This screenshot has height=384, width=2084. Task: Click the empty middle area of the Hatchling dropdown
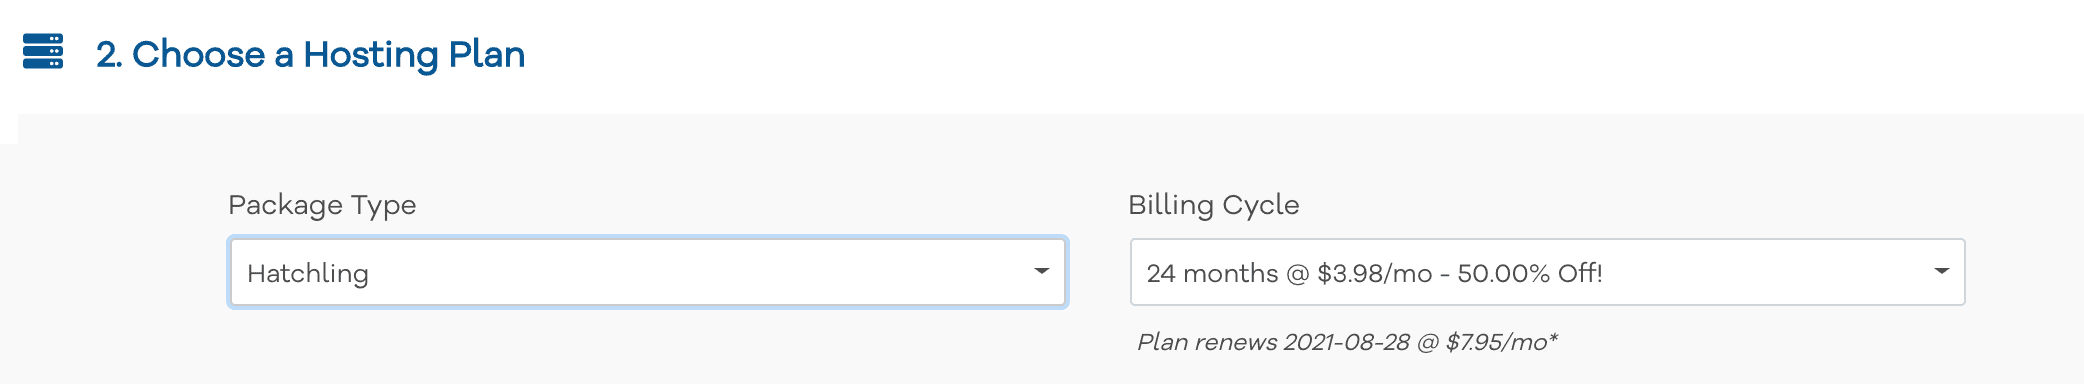[x=700, y=272]
